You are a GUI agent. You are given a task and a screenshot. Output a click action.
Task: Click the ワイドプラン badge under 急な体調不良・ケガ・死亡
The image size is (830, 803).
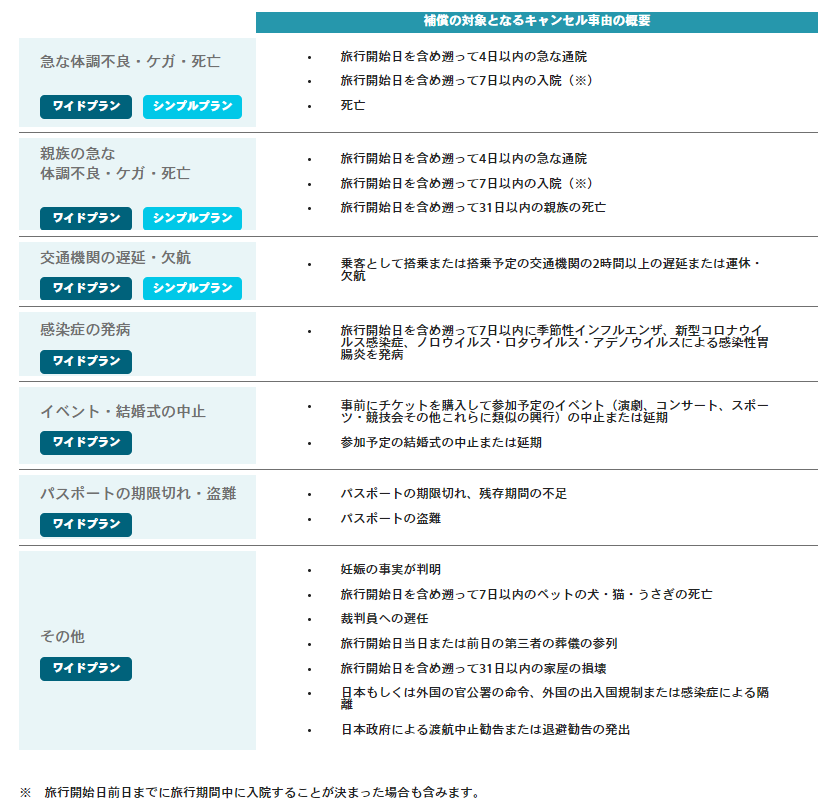tap(85, 106)
